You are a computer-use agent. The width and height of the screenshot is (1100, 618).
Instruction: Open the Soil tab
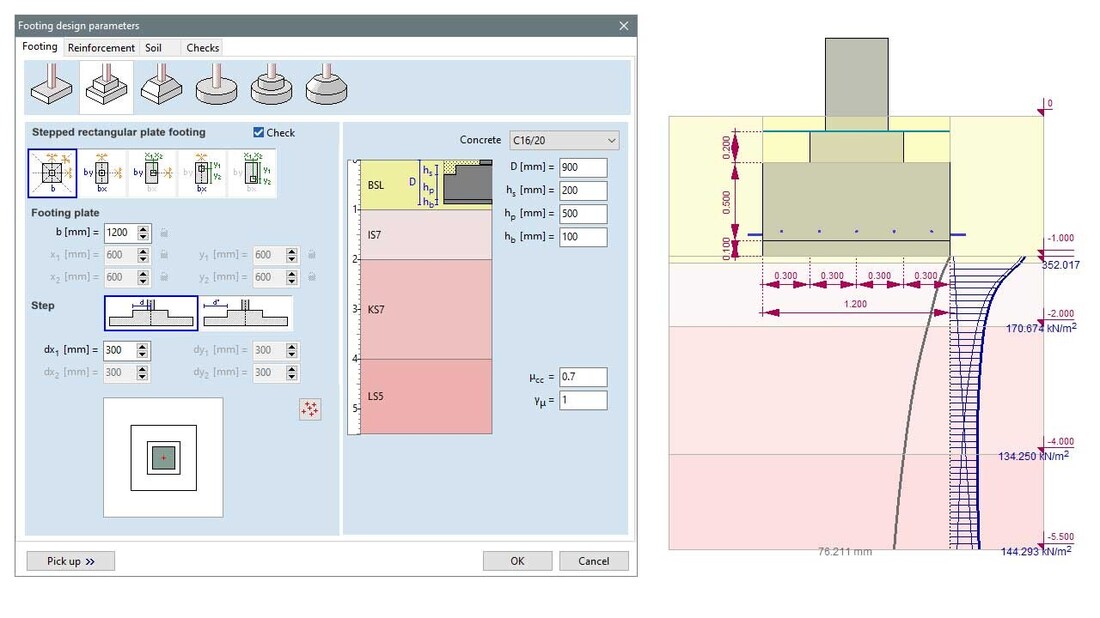click(153, 48)
